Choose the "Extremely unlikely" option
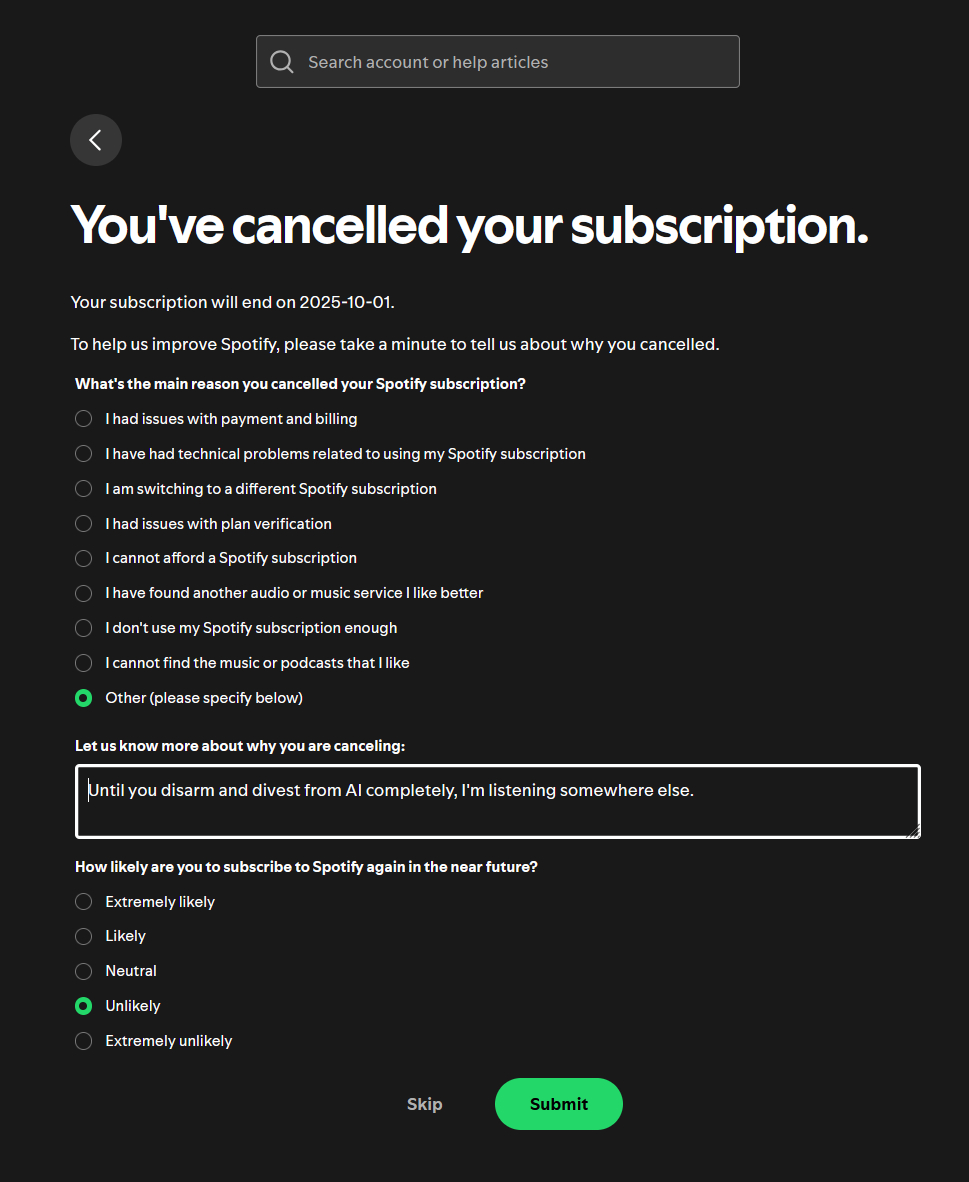 [x=84, y=1041]
